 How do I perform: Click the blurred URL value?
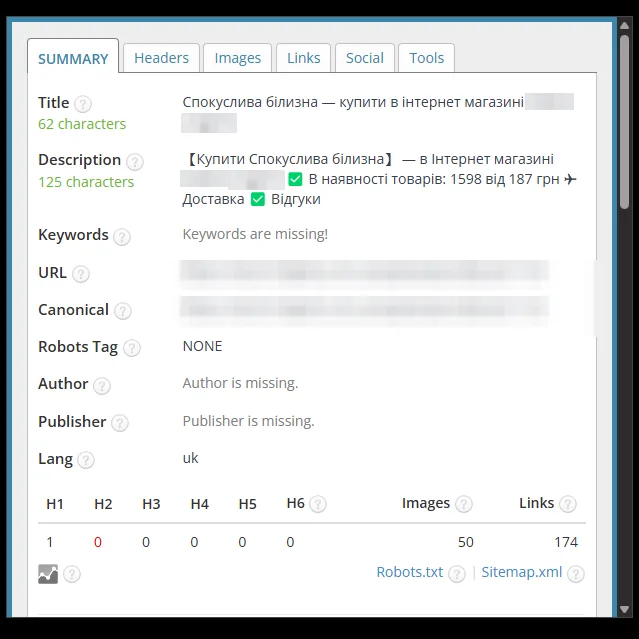click(365, 273)
